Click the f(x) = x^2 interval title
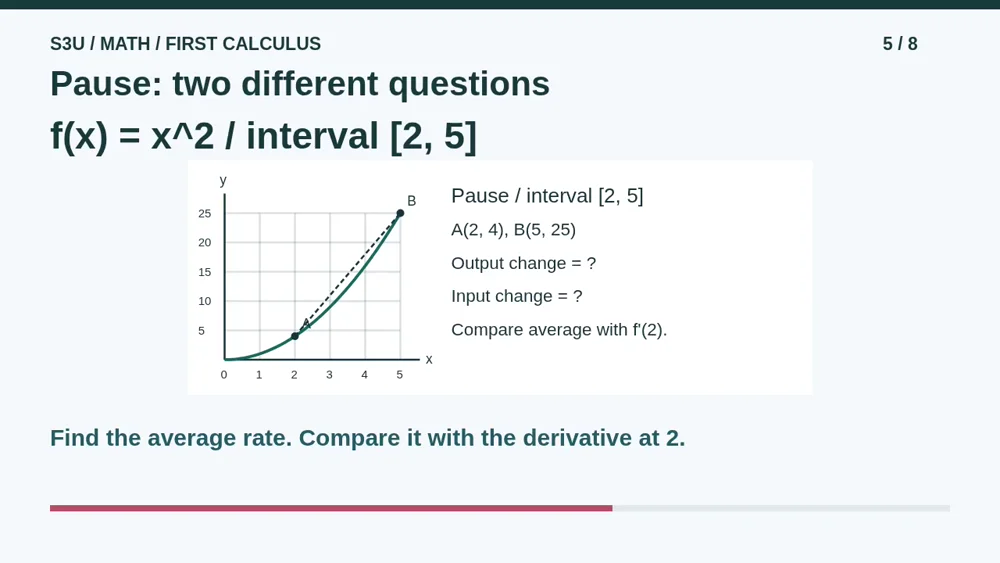 point(263,136)
